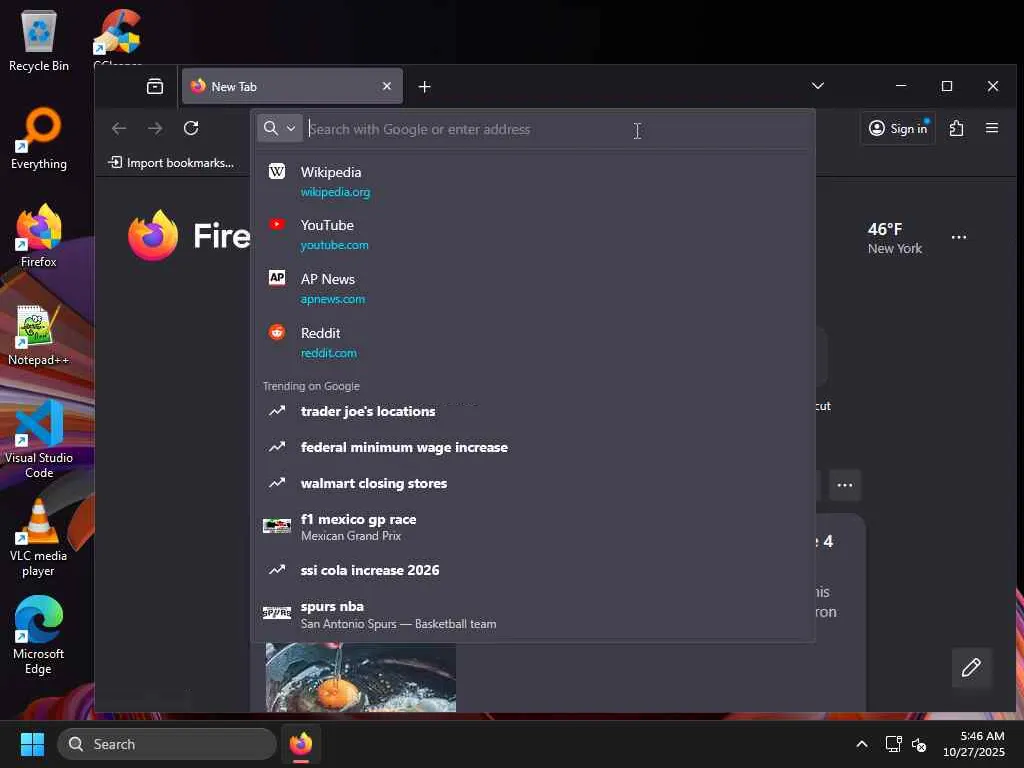1024x768 pixels.
Task: Select the New Tab tab
Action: pyautogui.click(x=292, y=86)
